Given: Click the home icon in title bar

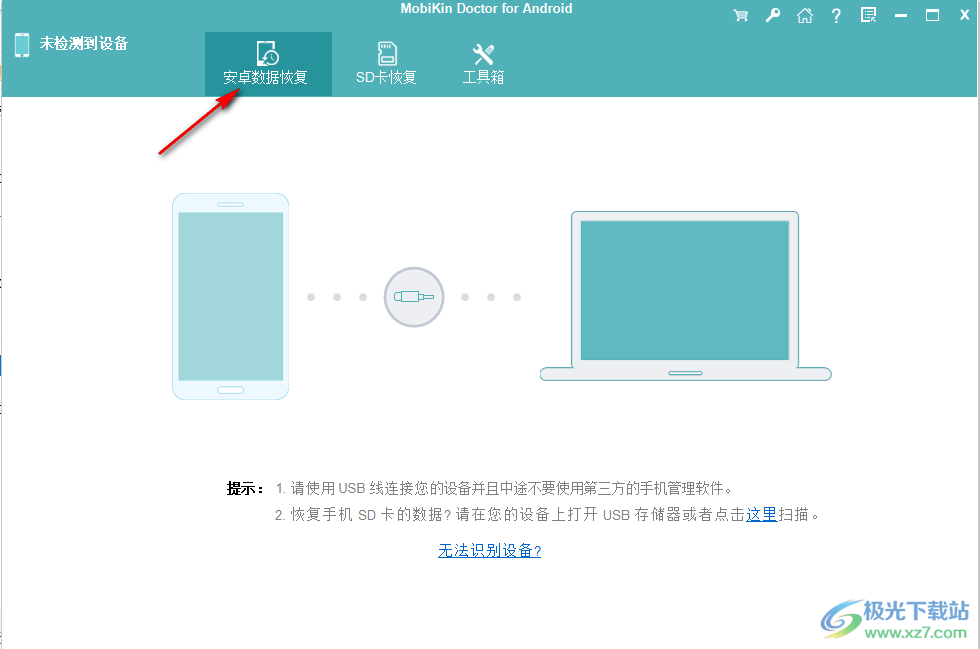Looking at the screenshot, I should coord(805,15).
